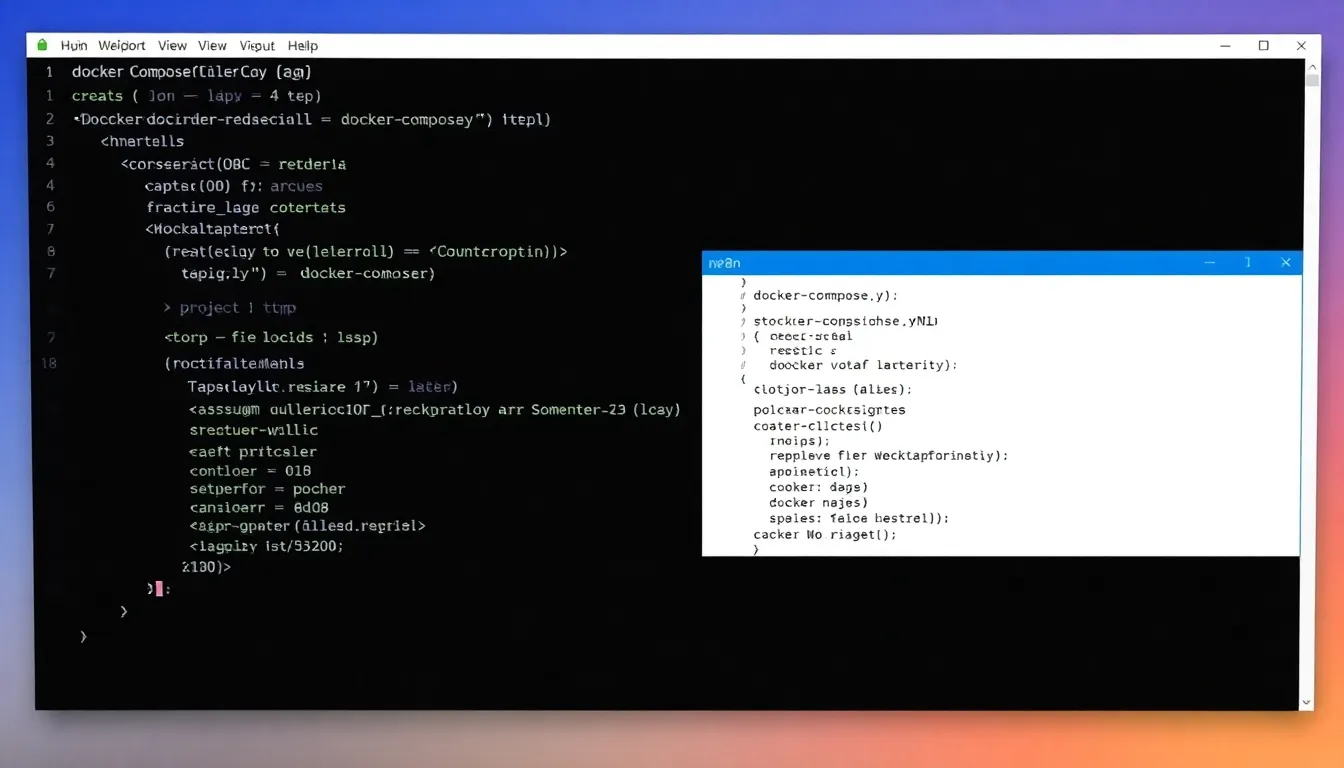Collapse the bracket at line 4 corseeract

pos(127,163)
